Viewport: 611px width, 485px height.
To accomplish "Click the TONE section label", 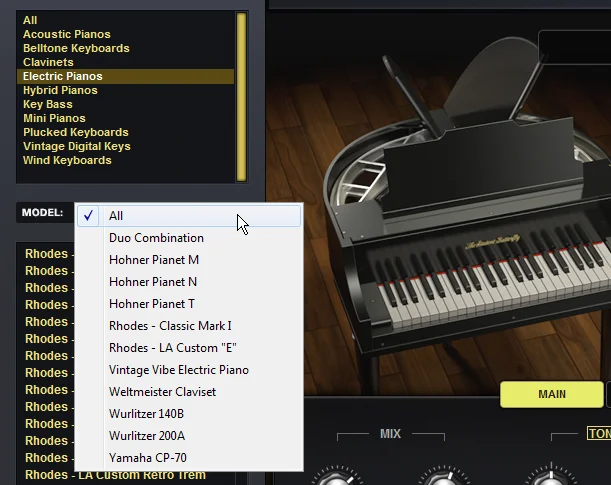I will click(599, 434).
